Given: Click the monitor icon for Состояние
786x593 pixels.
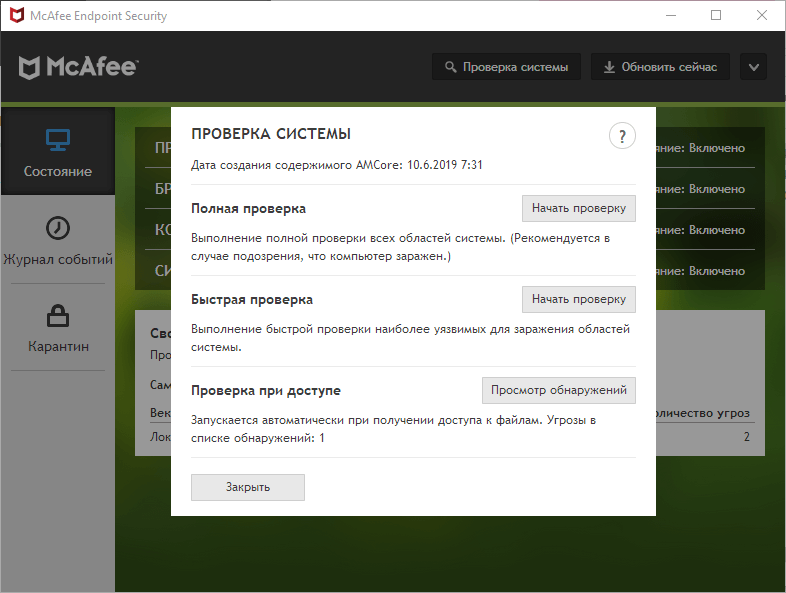Looking at the screenshot, I should pos(58,140).
